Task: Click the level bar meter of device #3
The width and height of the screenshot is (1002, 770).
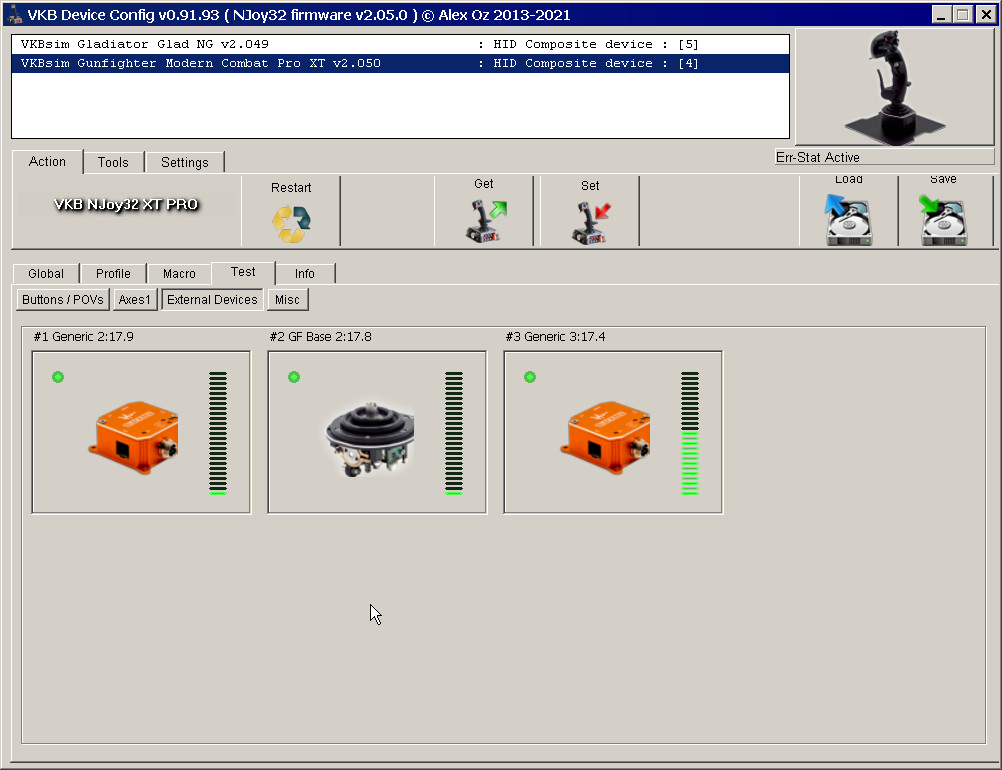Action: (690, 433)
